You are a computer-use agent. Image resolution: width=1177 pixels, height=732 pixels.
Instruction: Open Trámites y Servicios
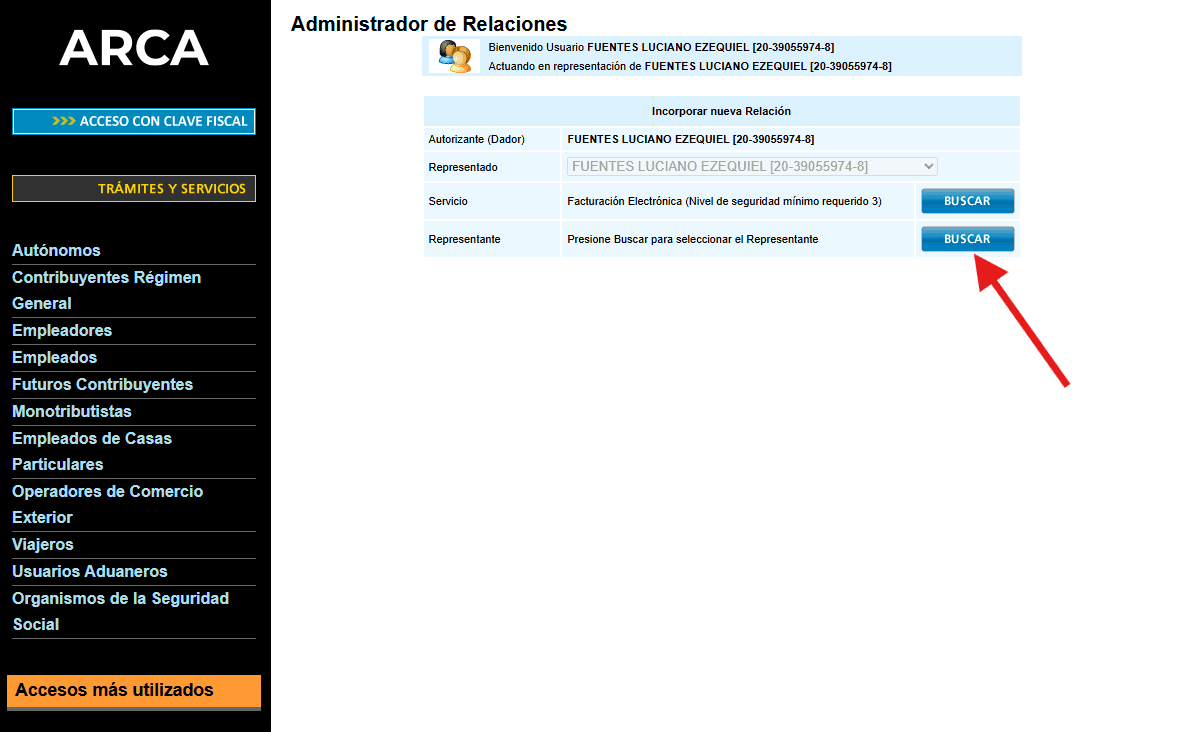pyautogui.click(x=134, y=188)
